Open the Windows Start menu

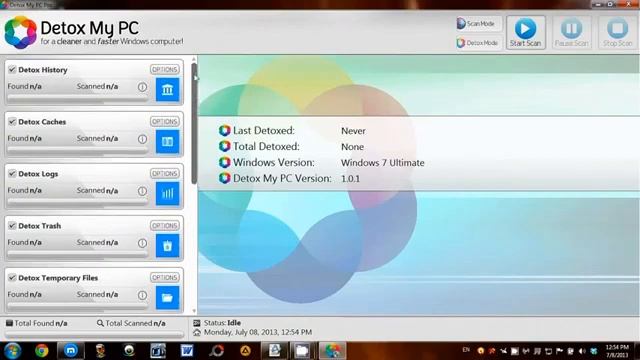pos(13,351)
